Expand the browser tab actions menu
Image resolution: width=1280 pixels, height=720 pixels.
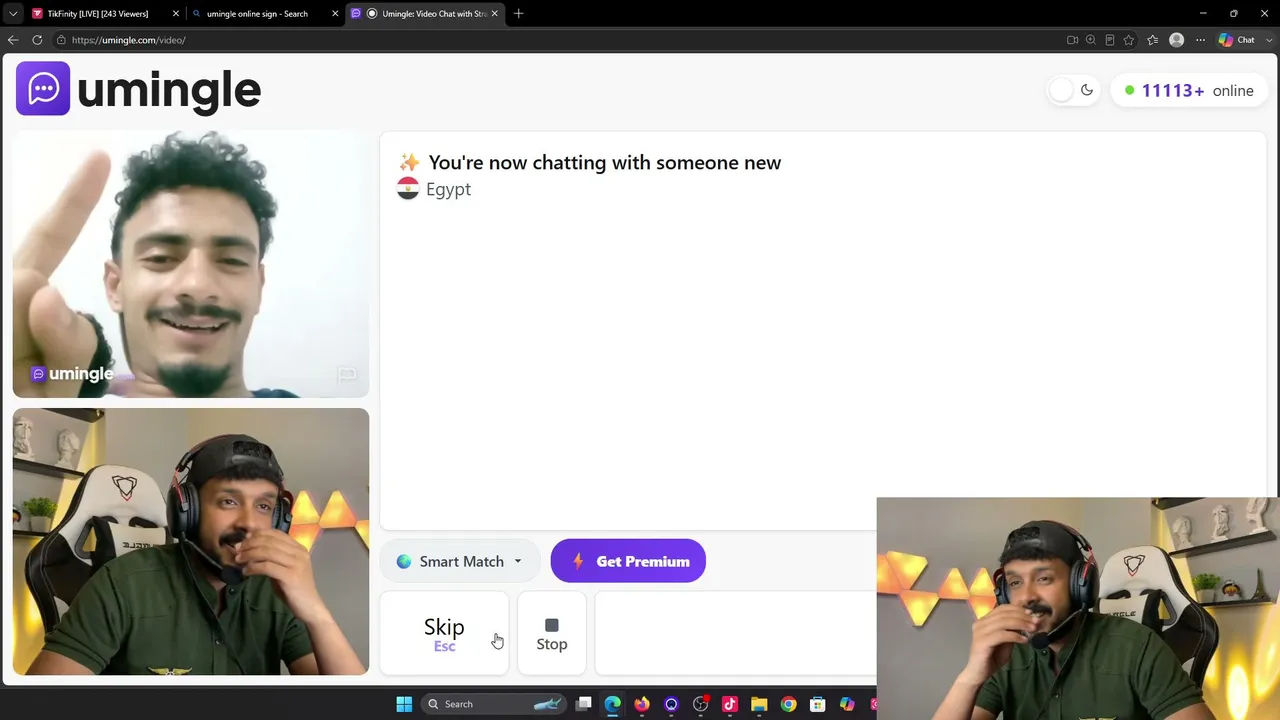pos(13,14)
